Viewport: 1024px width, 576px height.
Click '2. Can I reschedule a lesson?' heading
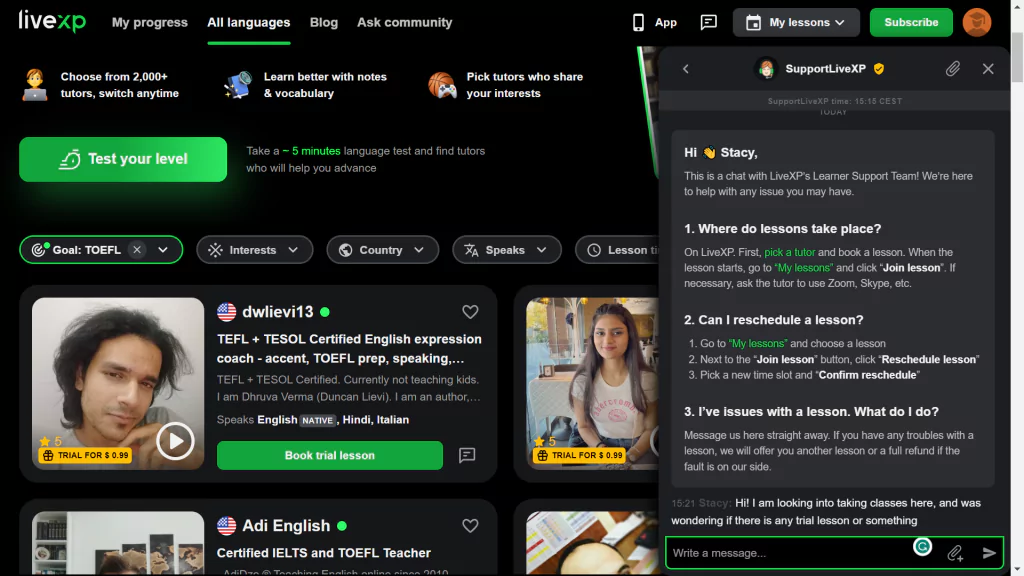[x=773, y=320]
